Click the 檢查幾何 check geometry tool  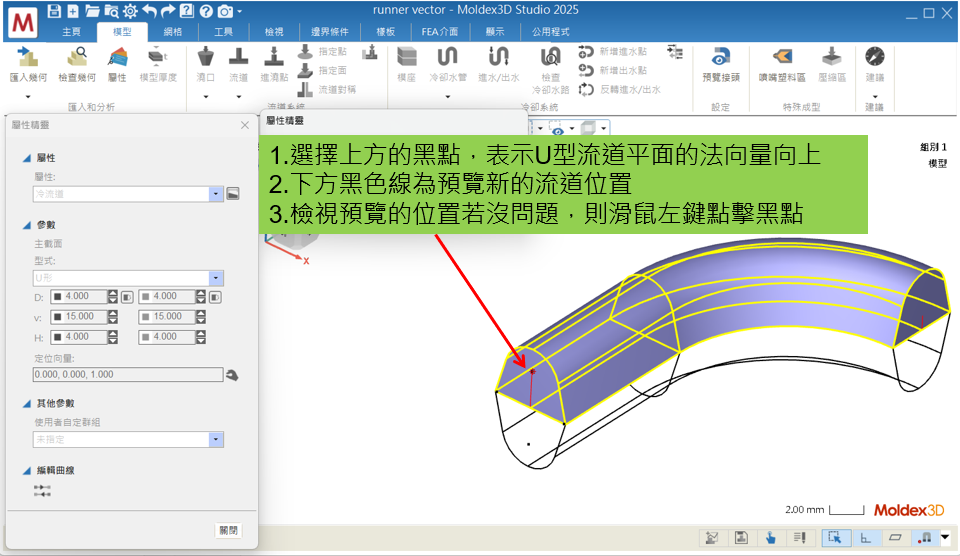[77, 64]
